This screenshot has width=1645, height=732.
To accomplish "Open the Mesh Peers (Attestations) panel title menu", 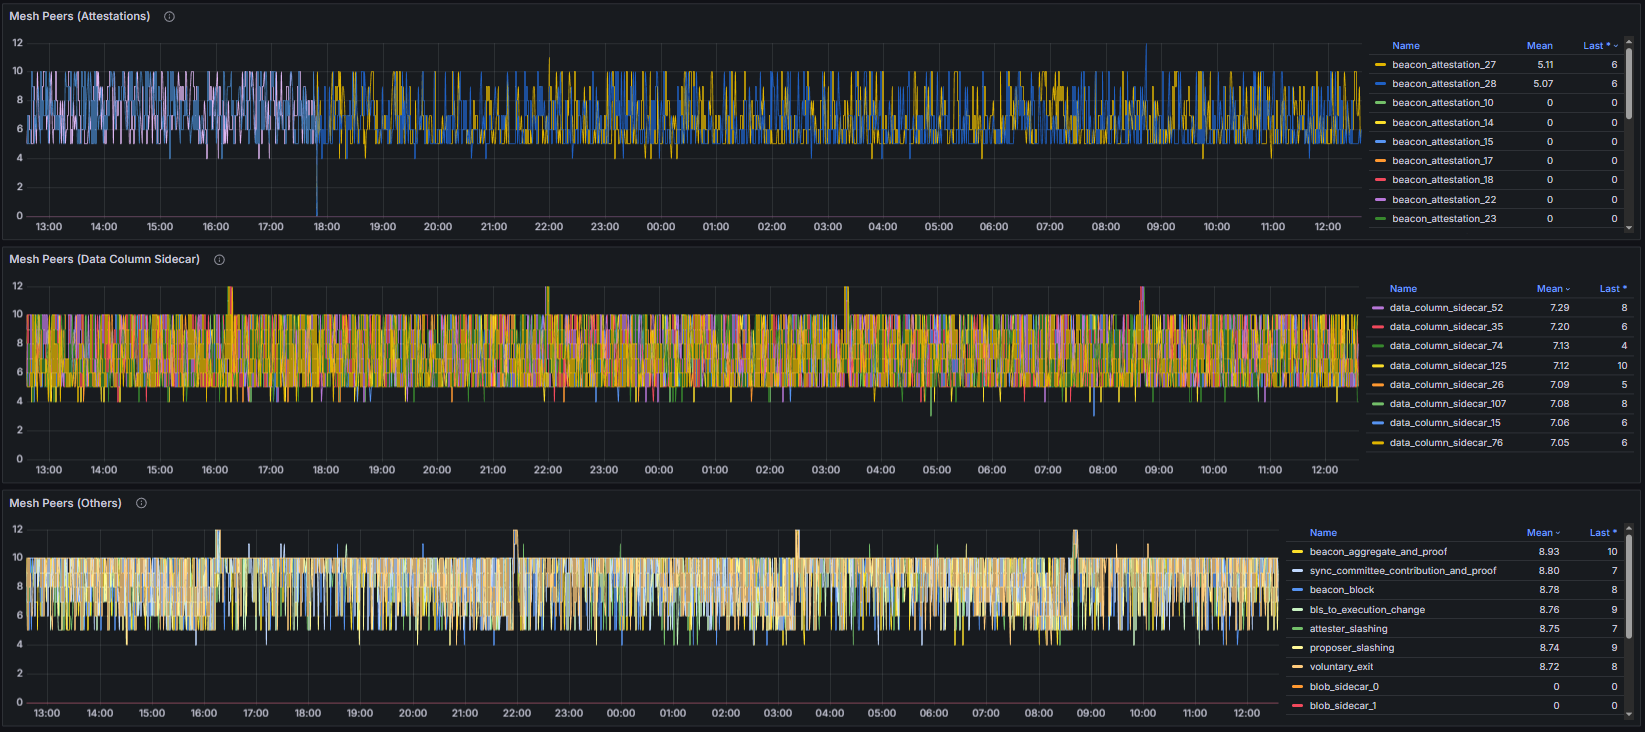I will [x=80, y=17].
